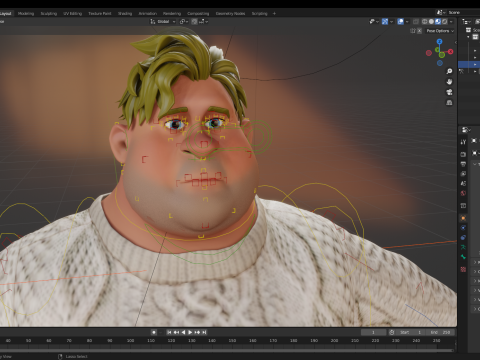The height and width of the screenshot is (360, 480).
Task: Click the negative X axis gizmo circle
Action: (x=429, y=53)
